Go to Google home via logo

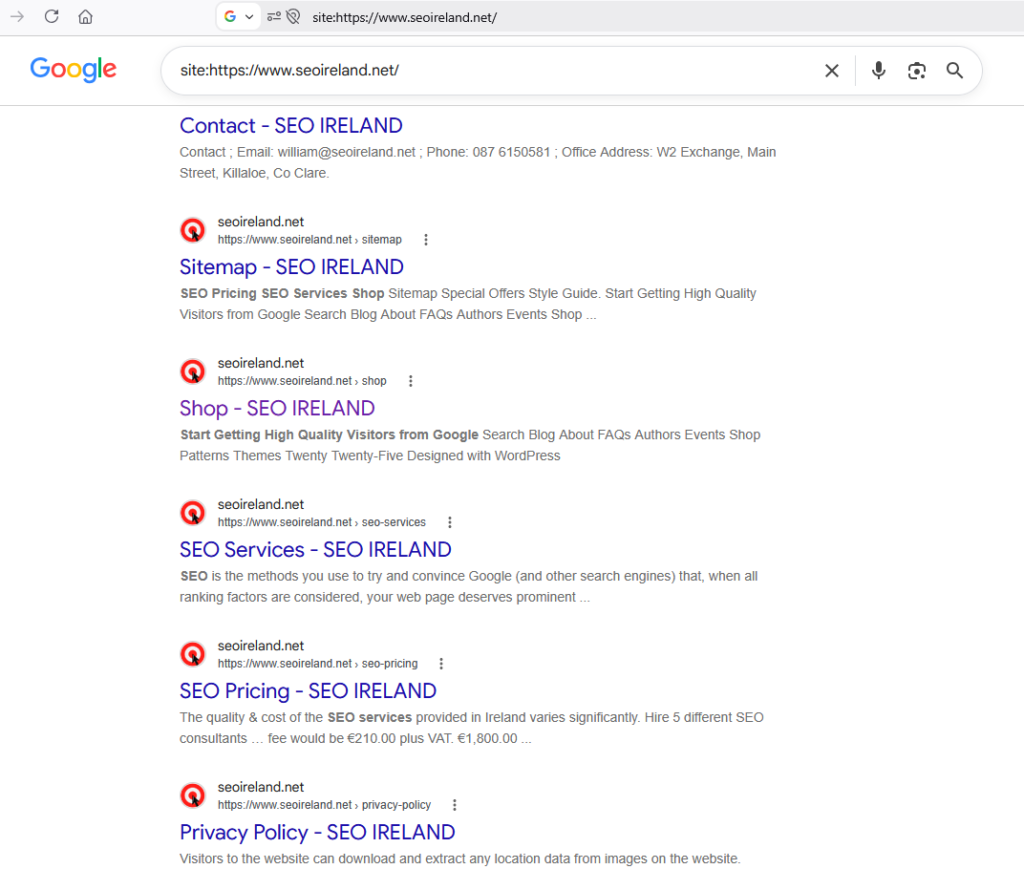73,69
